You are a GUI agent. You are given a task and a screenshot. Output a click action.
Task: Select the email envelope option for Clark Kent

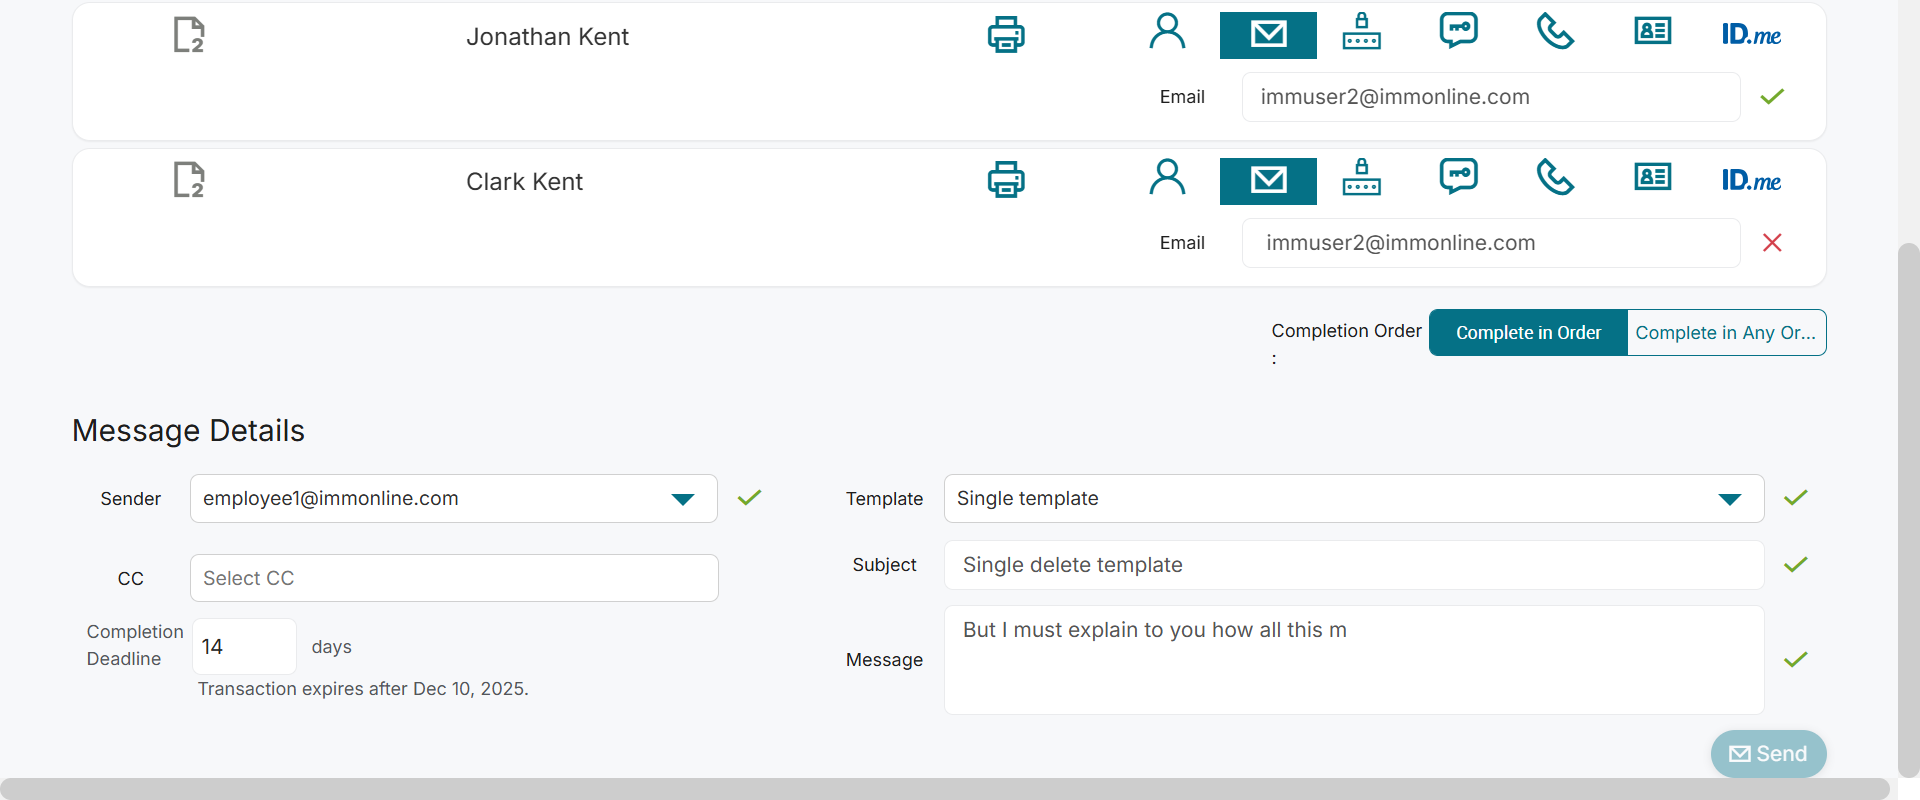1268,181
